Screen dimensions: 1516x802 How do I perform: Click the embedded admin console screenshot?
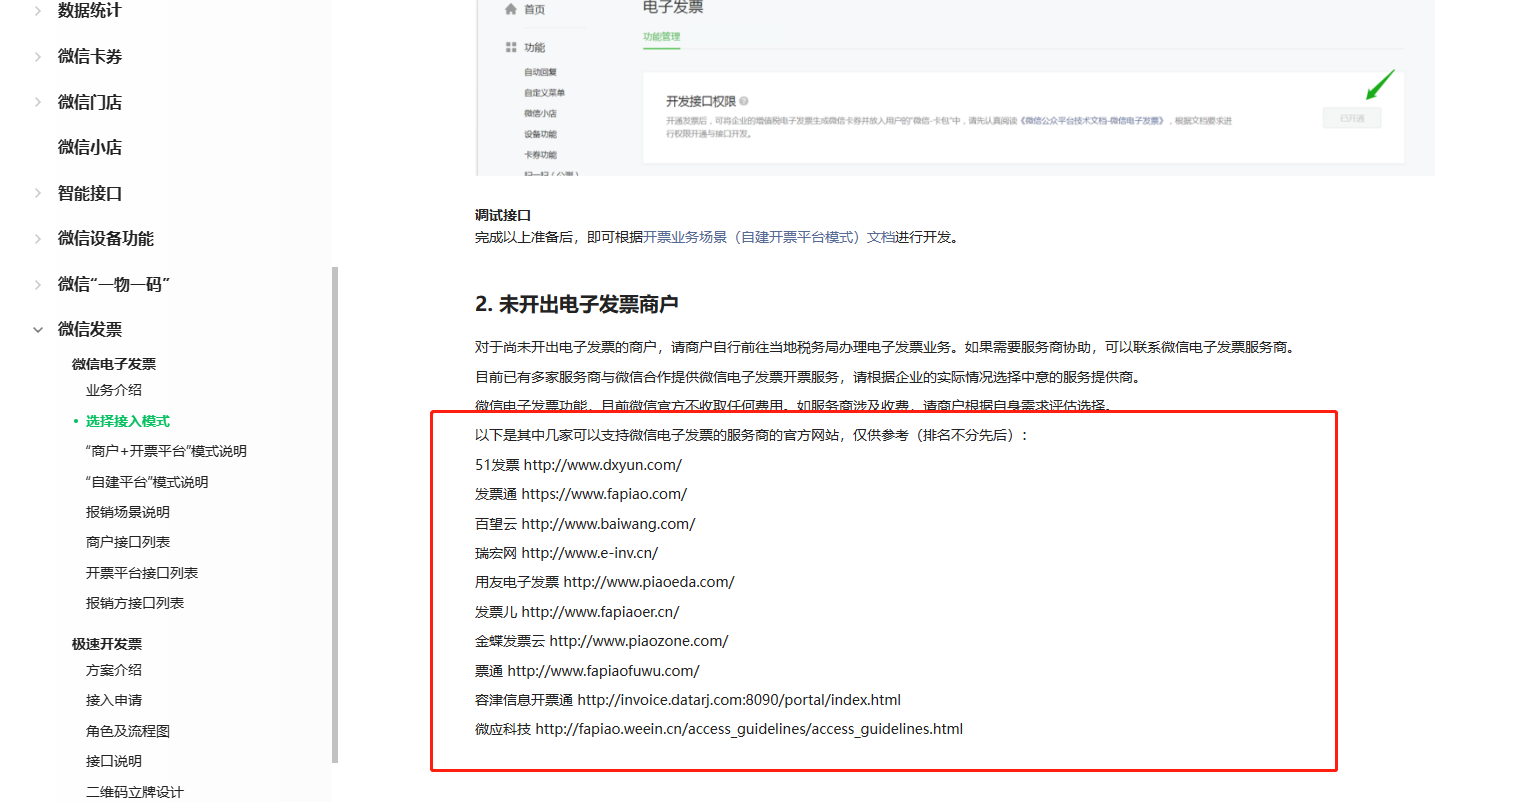[955, 87]
